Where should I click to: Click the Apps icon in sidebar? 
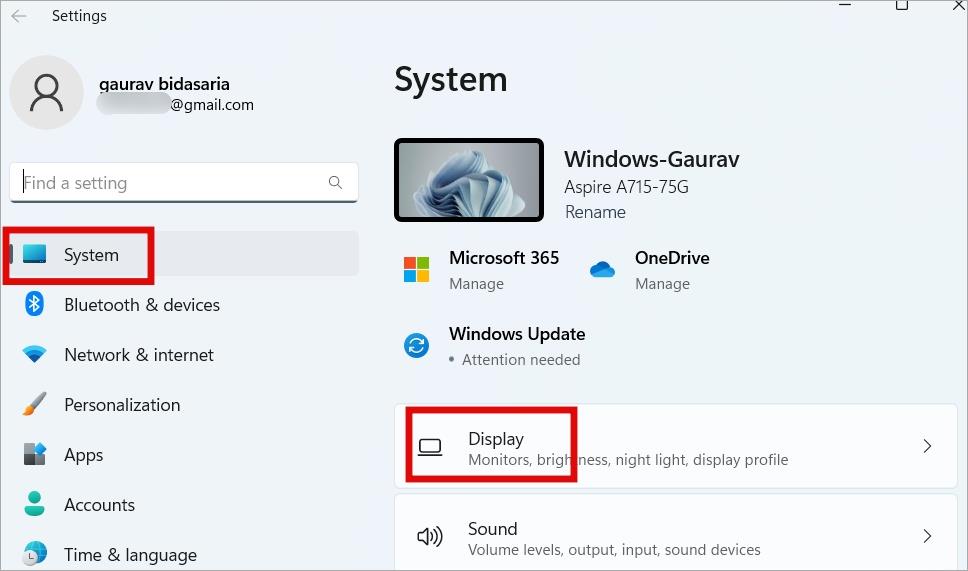pyautogui.click(x=35, y=454)
